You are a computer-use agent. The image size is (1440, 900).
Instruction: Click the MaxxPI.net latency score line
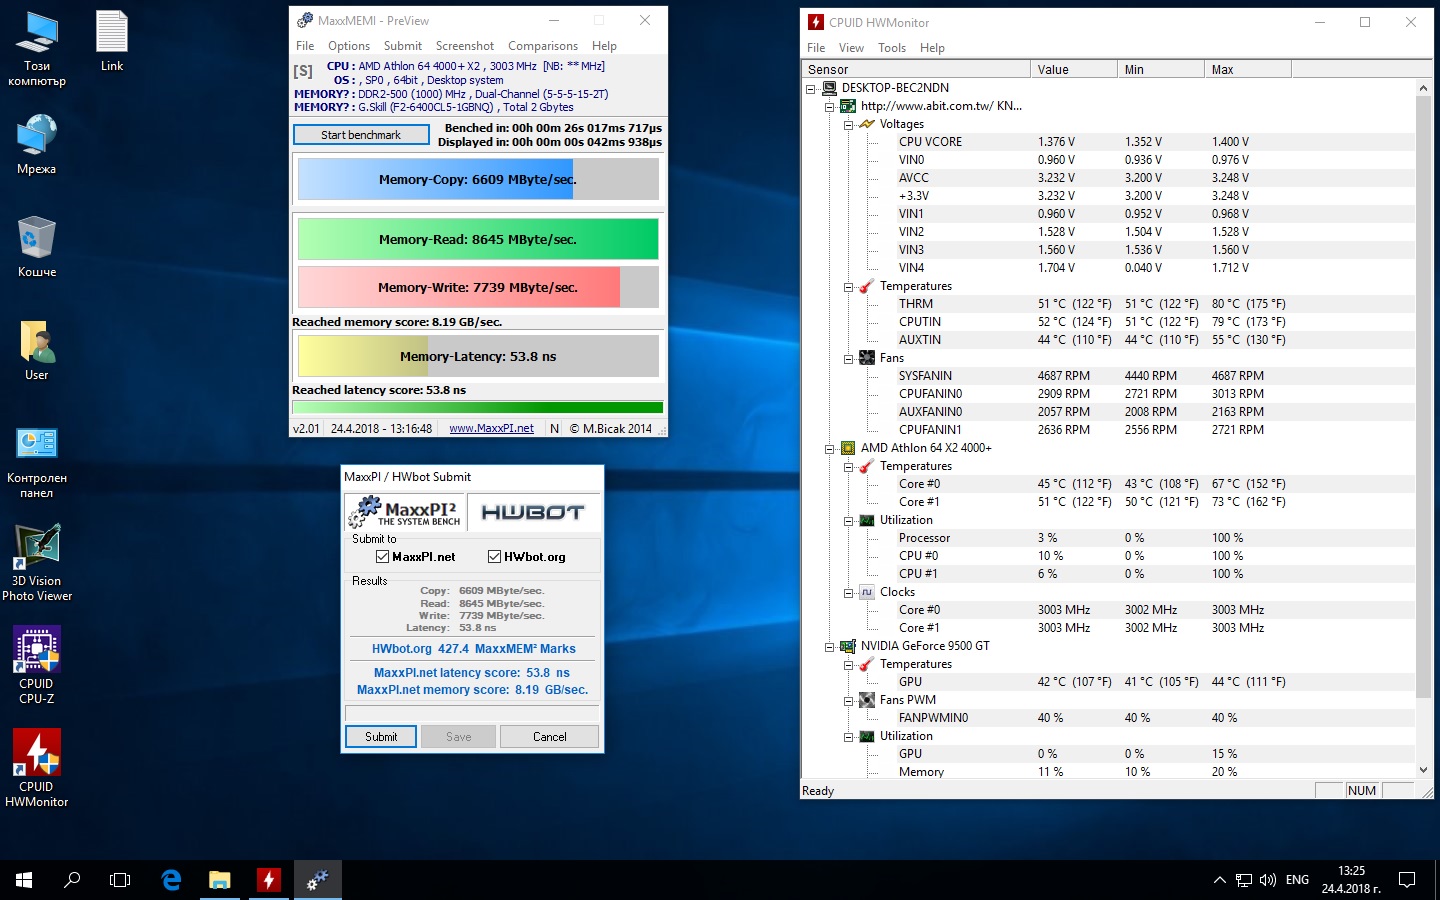pos(472,673)
